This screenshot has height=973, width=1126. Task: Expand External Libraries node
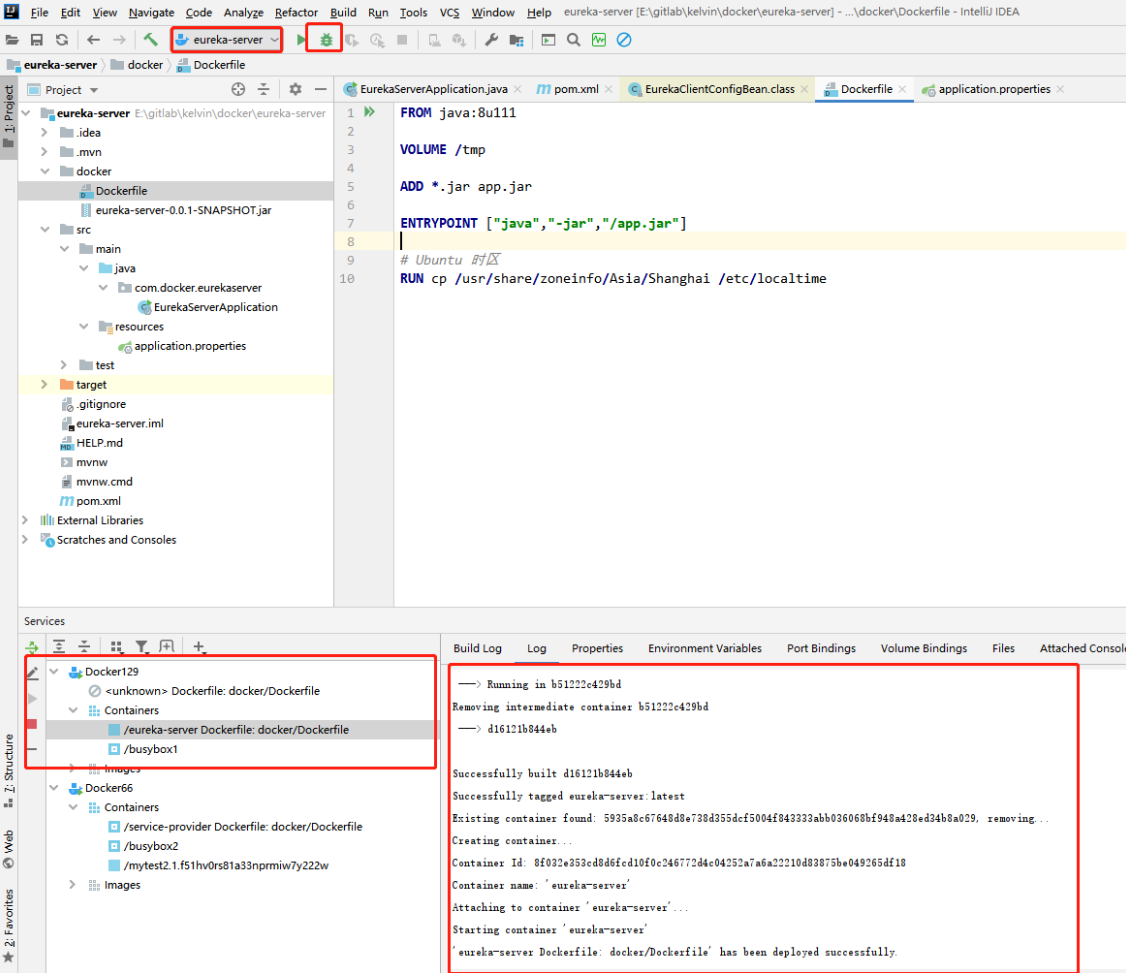pyautogui.click(x=25, y=520)
